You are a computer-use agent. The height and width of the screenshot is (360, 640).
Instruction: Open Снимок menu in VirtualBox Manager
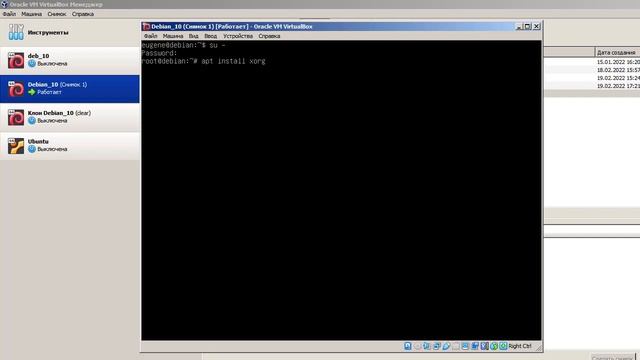pos(56,14)
